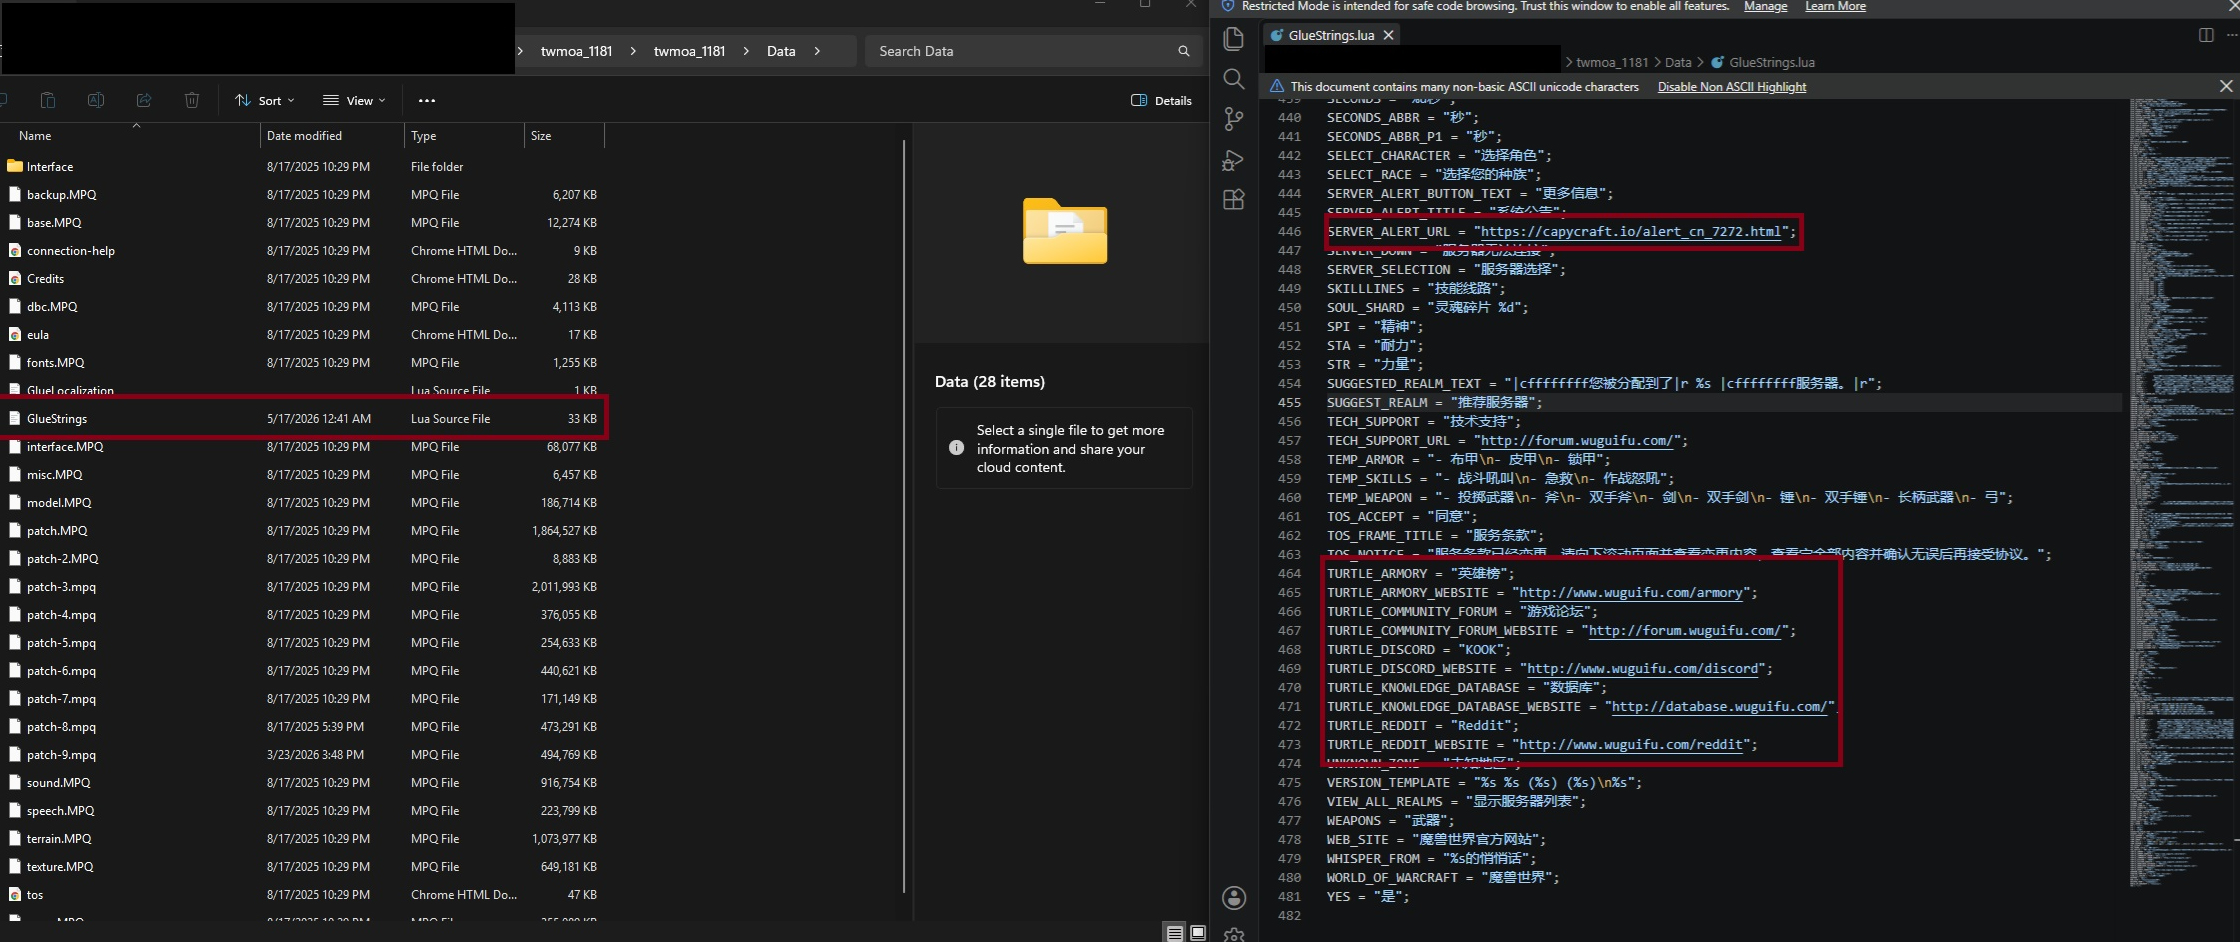Select the Credits Chrome HTML document
Image resolution: width=2240 pixels, height=942 pixels.
pyautogui.click(x=302, y=278)
